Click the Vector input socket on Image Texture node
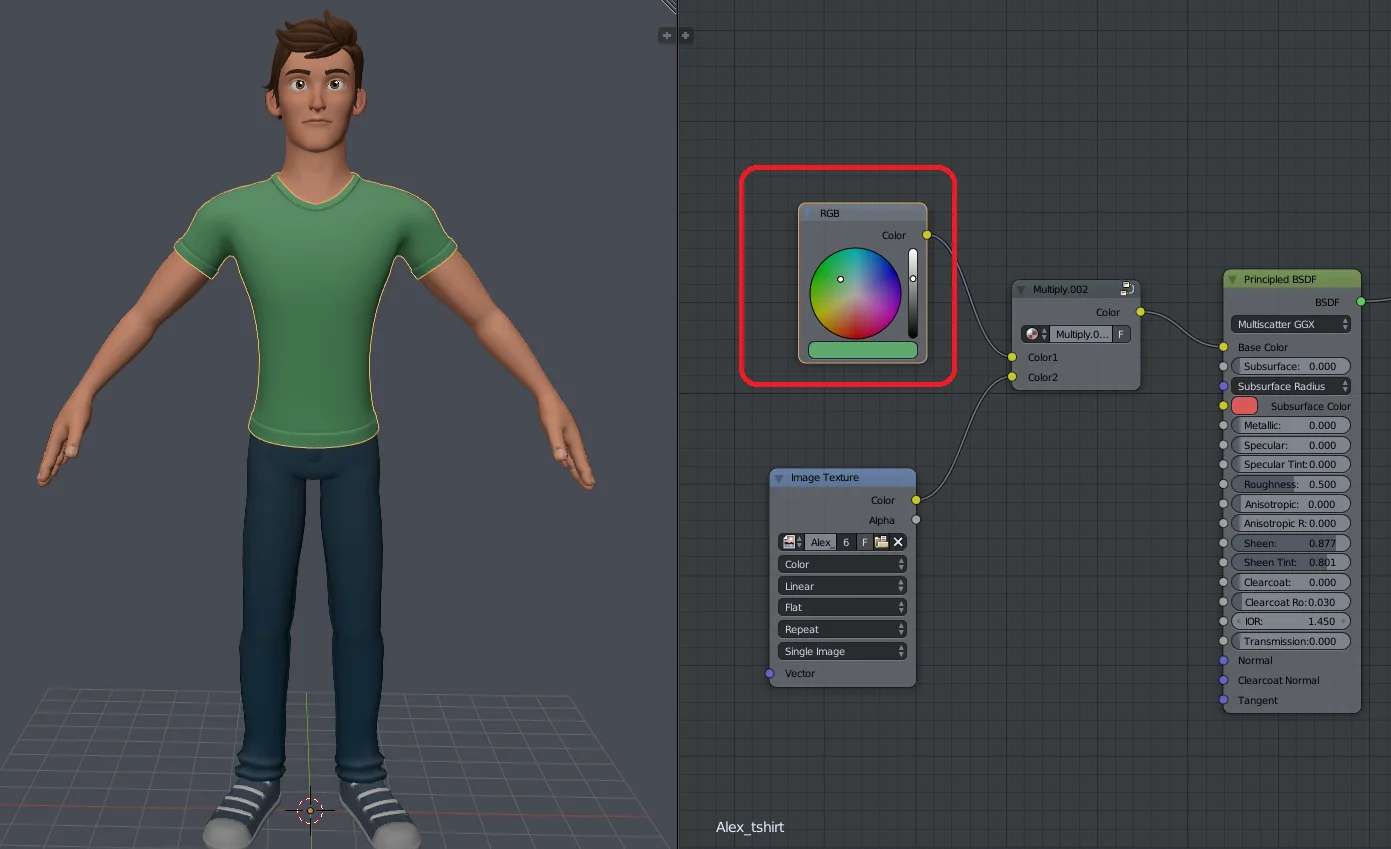The width and height of the screenshot is (1391, 849). (x=768, y=673)
